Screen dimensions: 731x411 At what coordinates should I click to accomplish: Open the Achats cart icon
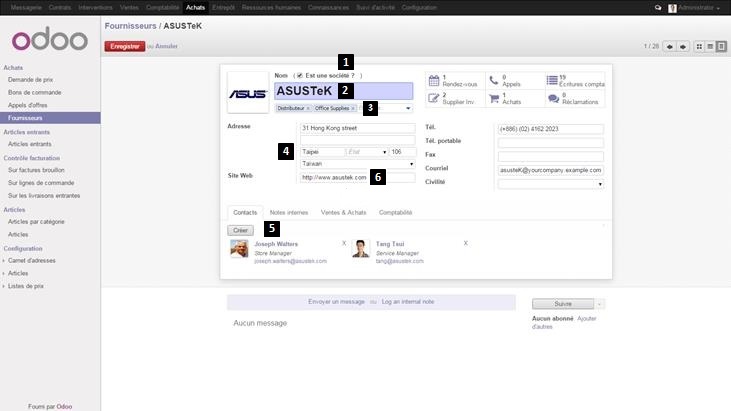tap(494, 98)
